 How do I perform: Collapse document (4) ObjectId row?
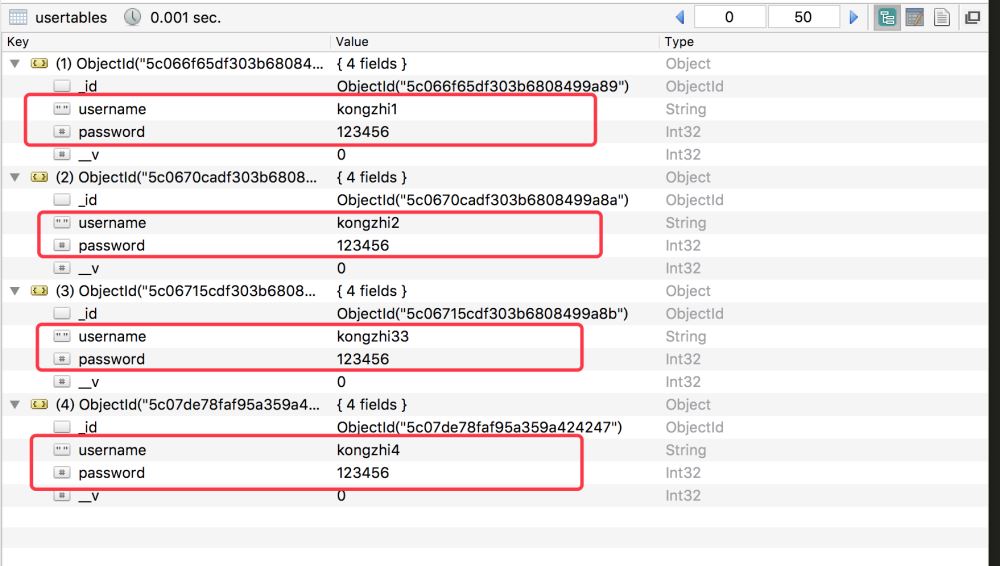click(14, 405)
